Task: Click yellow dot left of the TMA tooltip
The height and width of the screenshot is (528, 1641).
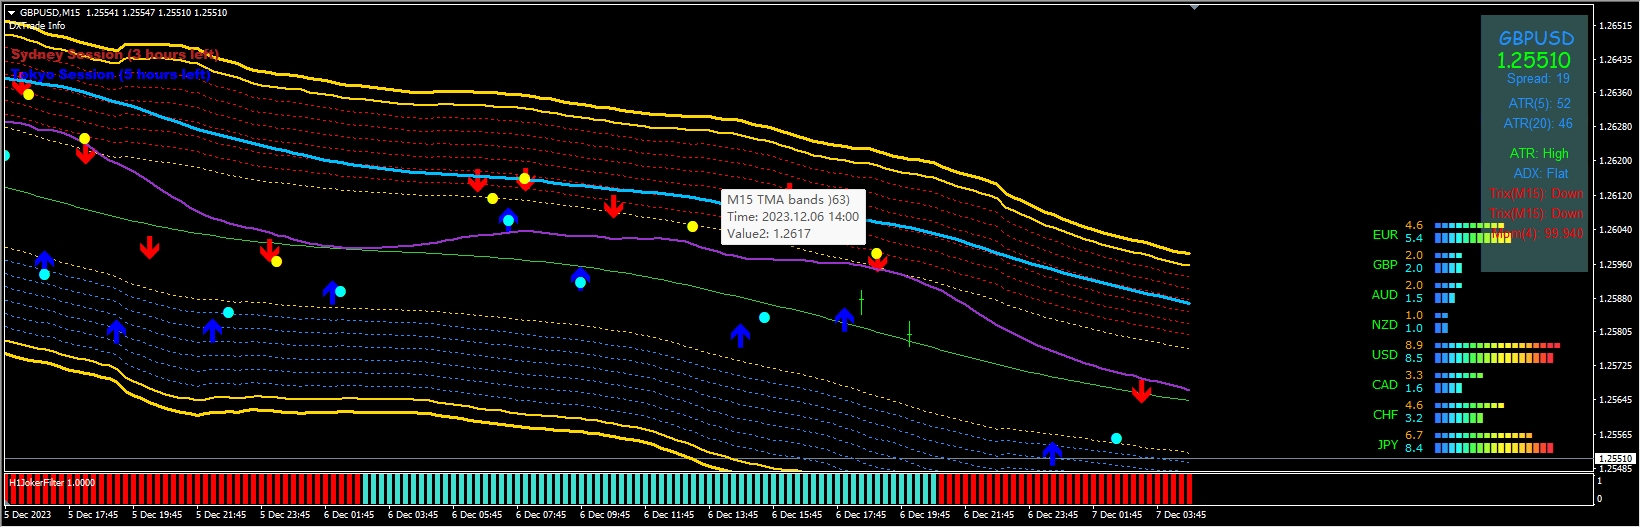Action: (x=692, y=227)
